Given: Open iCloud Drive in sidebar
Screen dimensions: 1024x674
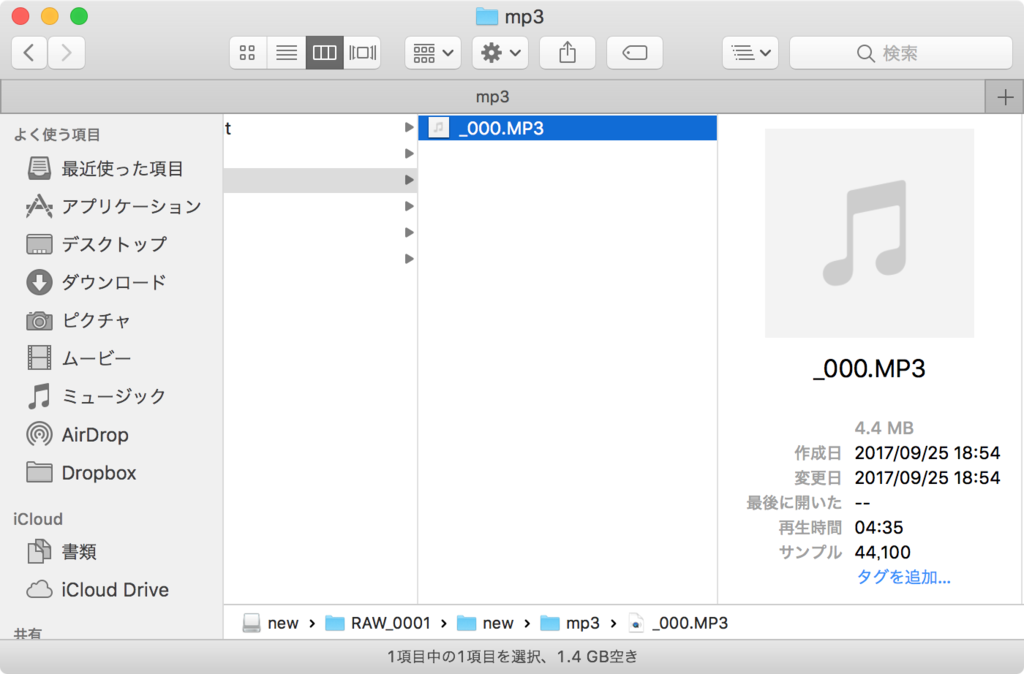Looking at the screenshot, I should [x=97, y=589].
